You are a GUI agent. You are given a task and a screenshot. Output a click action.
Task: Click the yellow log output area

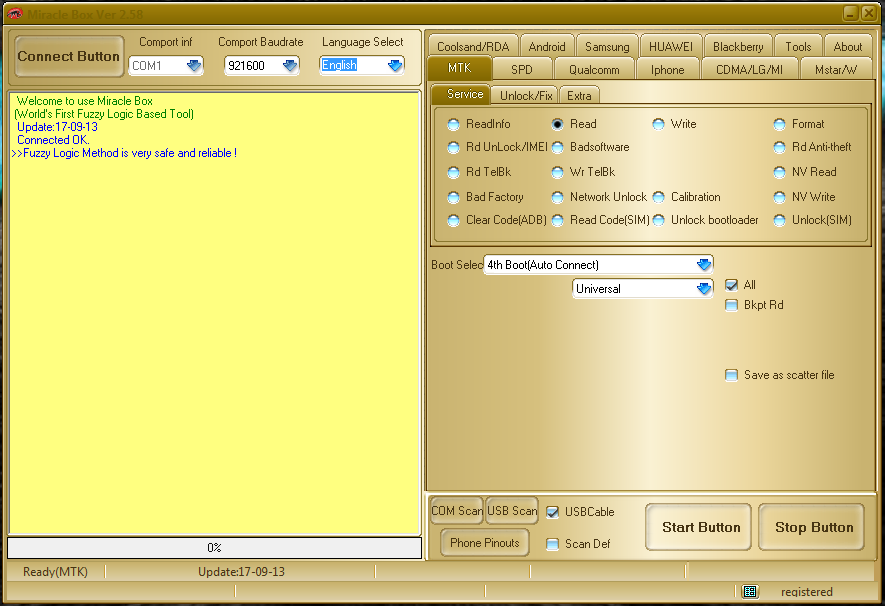pyautogui.click(x=214, y=313)
